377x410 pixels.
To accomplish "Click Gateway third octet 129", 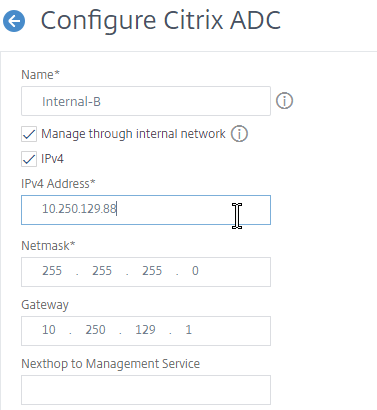I will (x=145, y=330).
